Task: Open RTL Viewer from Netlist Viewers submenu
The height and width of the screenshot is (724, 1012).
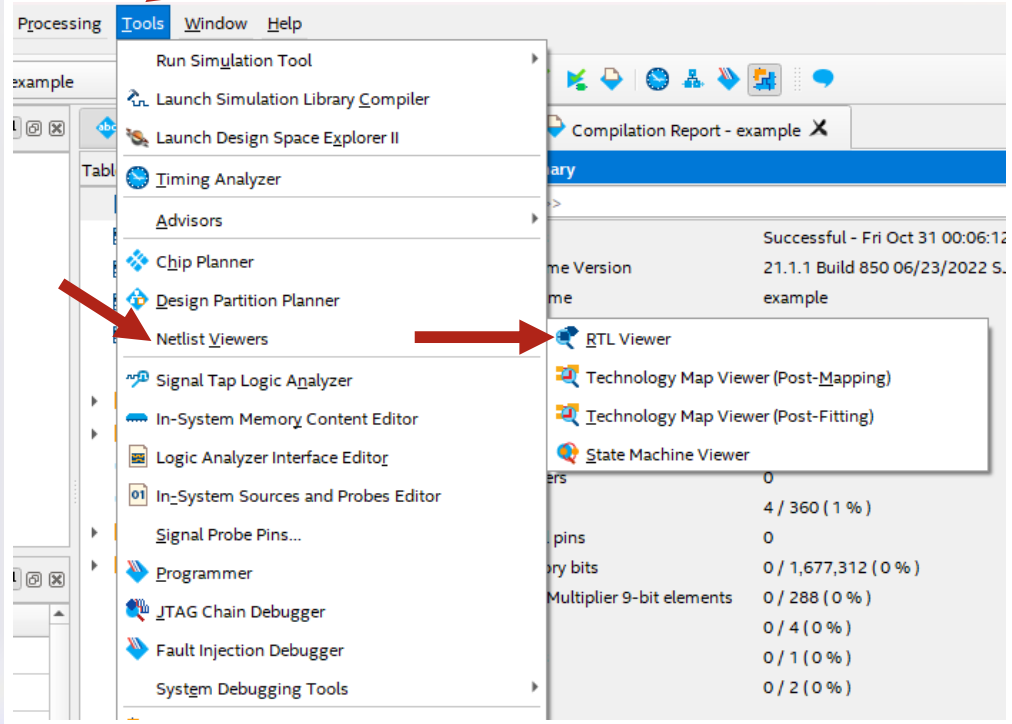Action: pyautogui.click(x=628, y=339)
